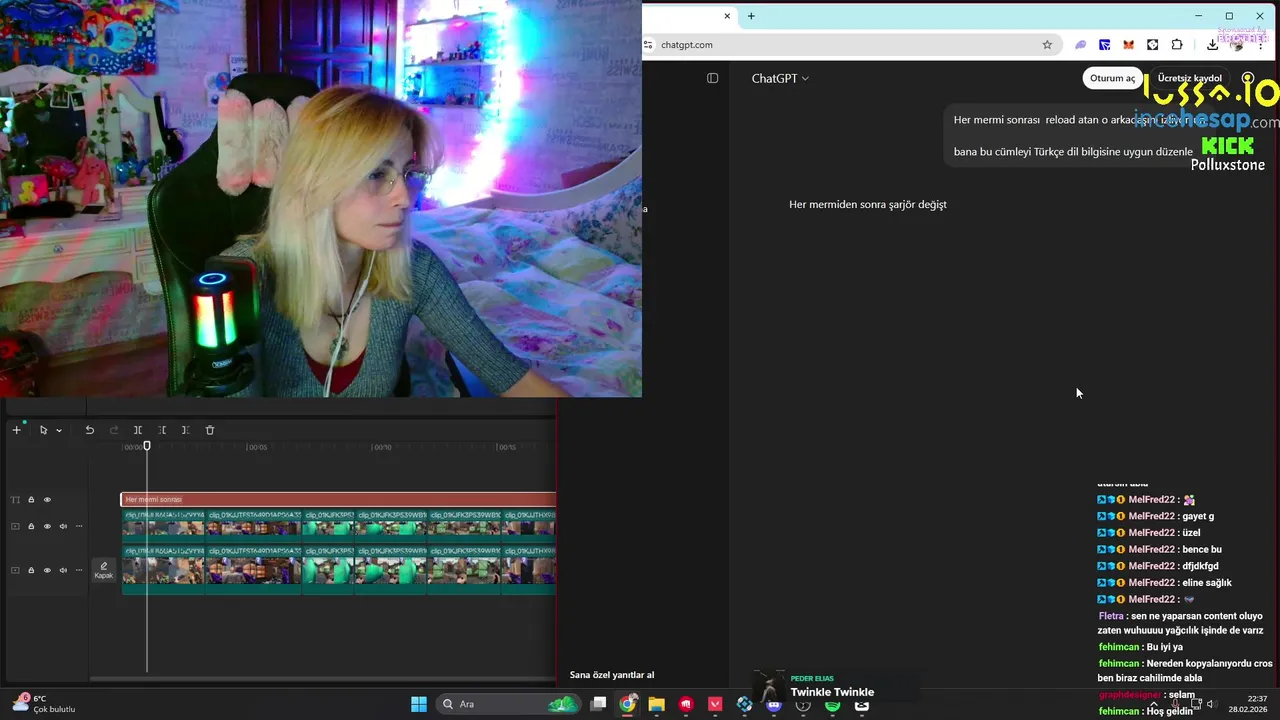
Task: Click the text track type icon
Action: tap(15, 500)
